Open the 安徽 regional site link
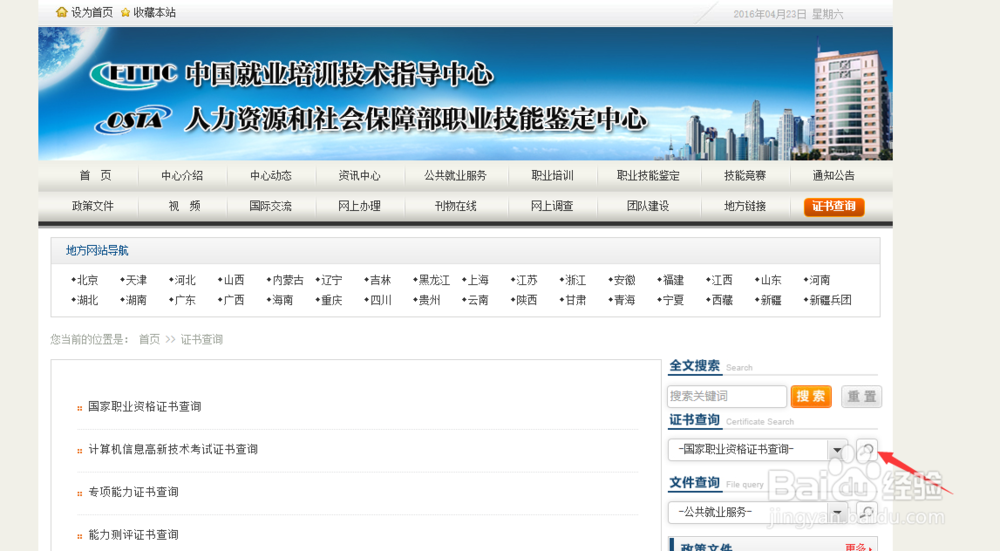1000x551 pixels. 624,280
